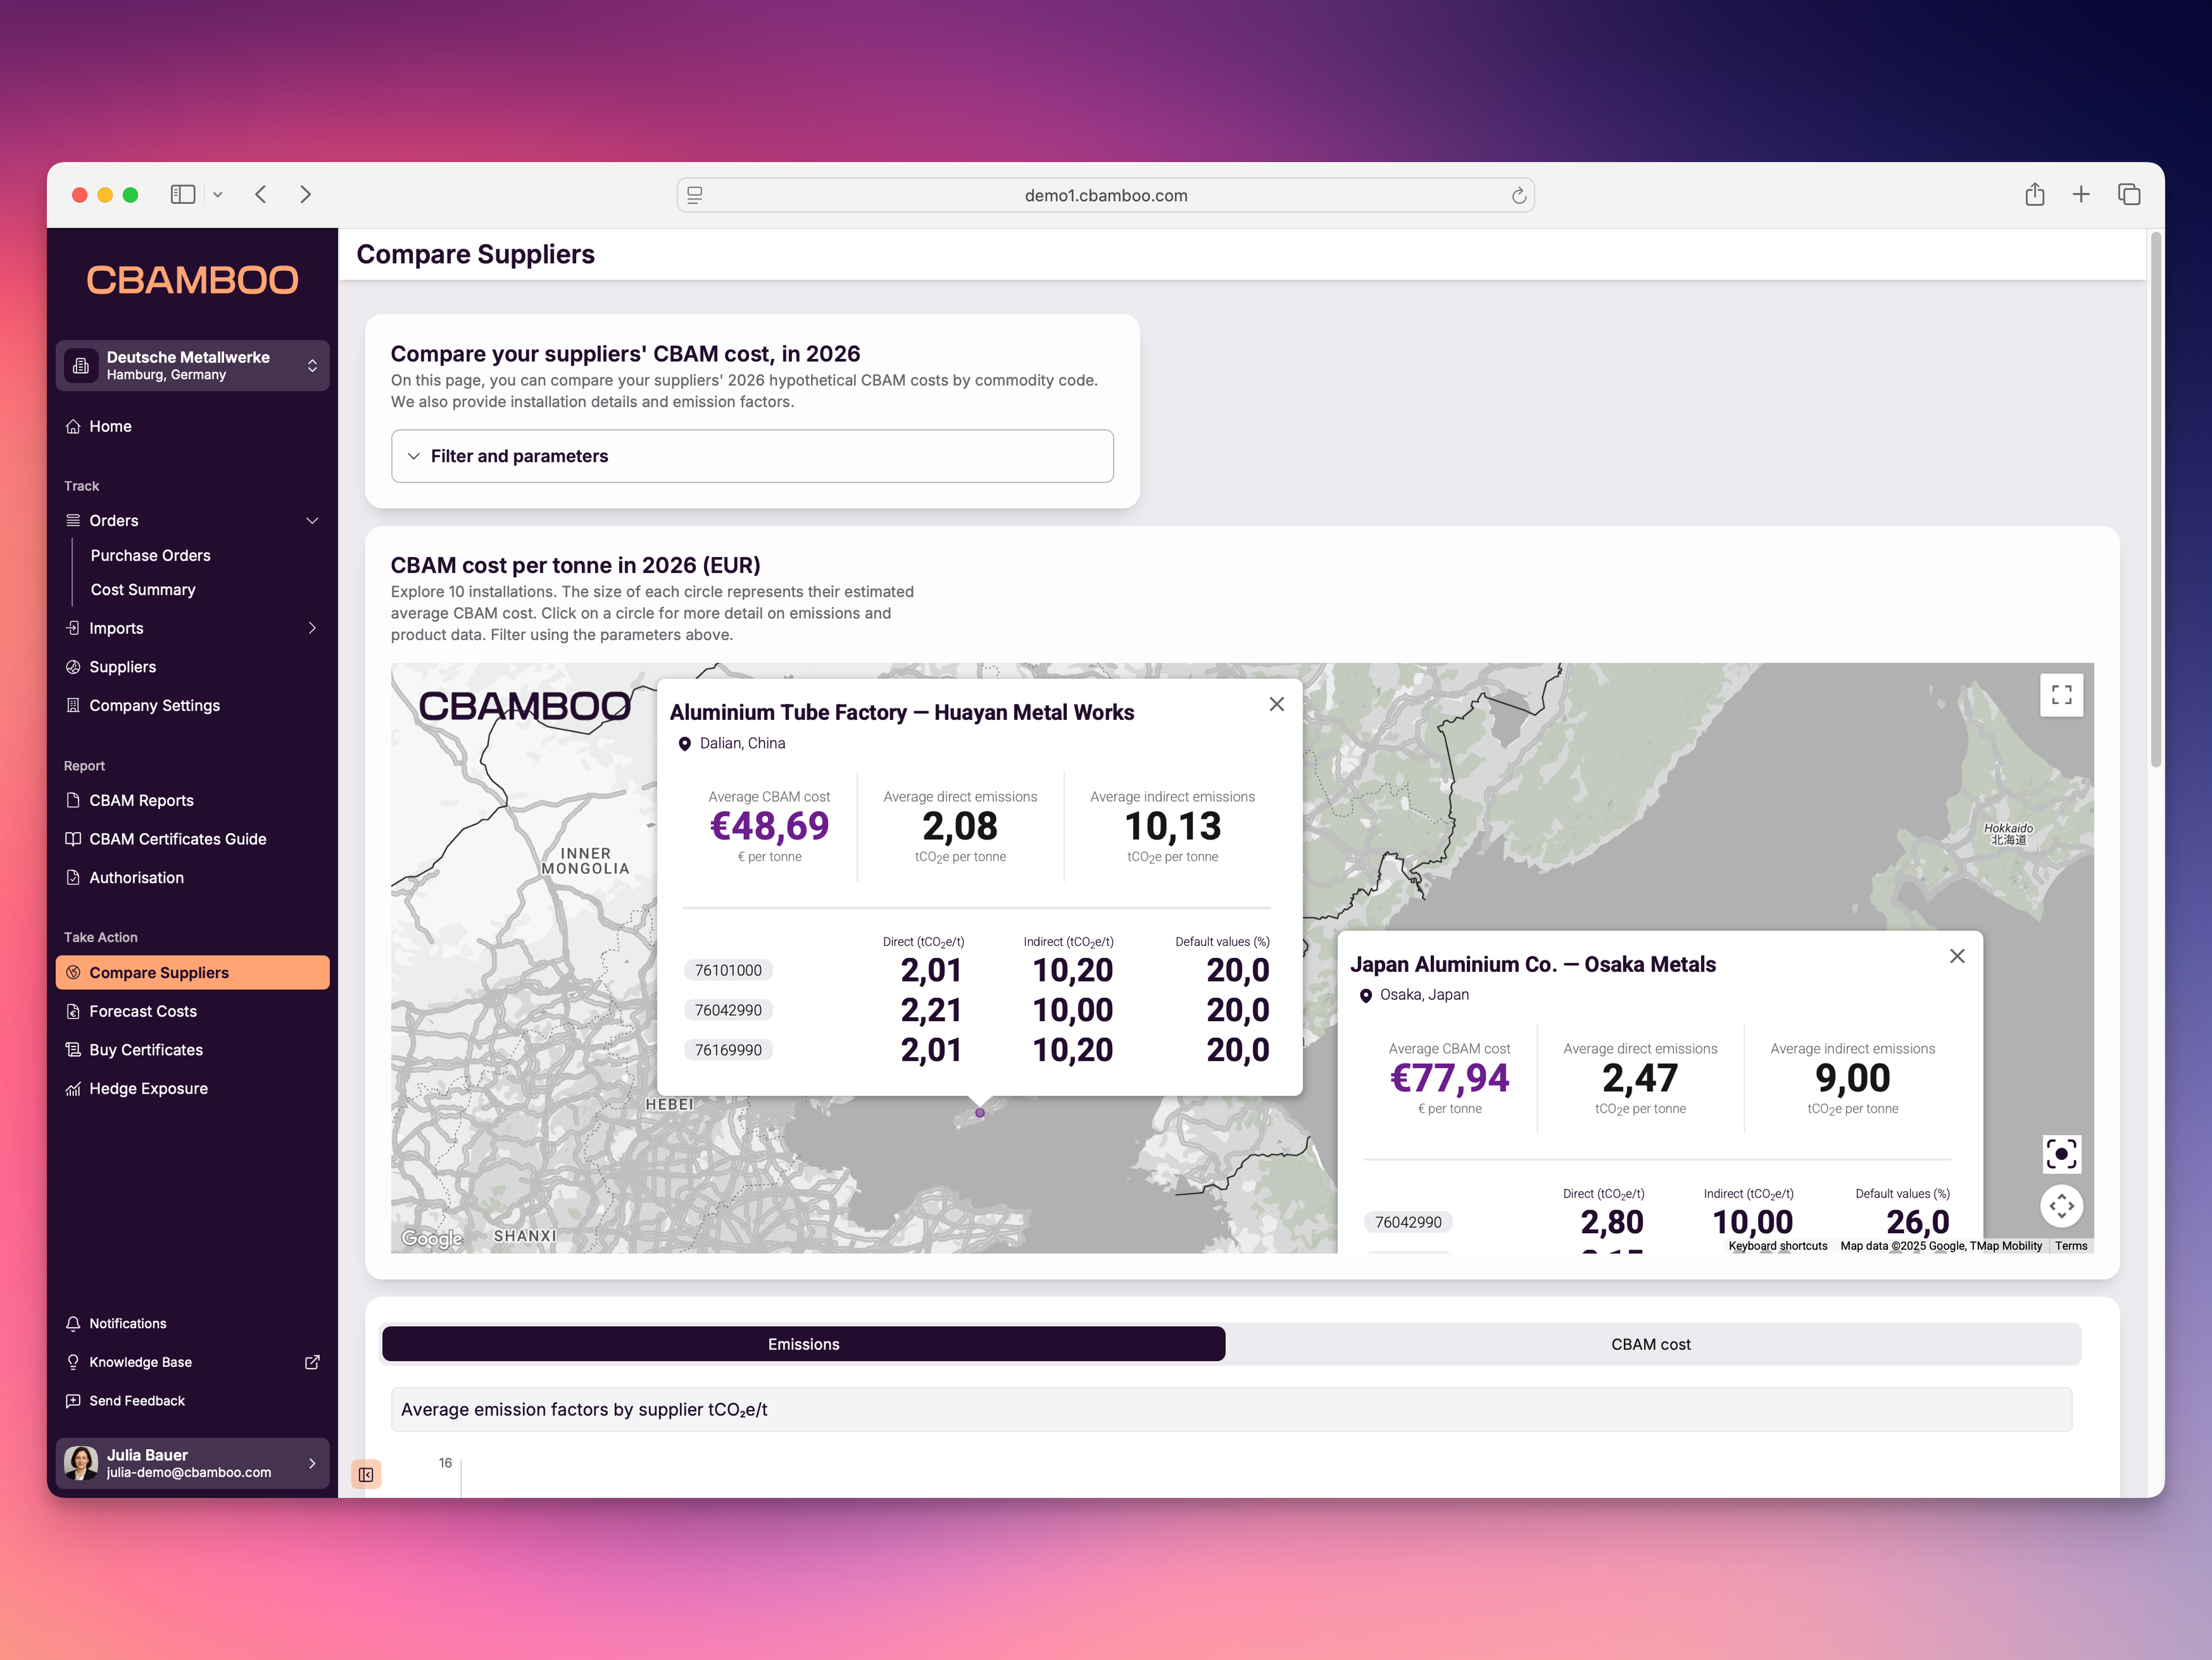Image resolution: width=2212 pixels, height=1660 pixels.
Task: Open map Terms link
Action: click(x=2071, y=1246)
